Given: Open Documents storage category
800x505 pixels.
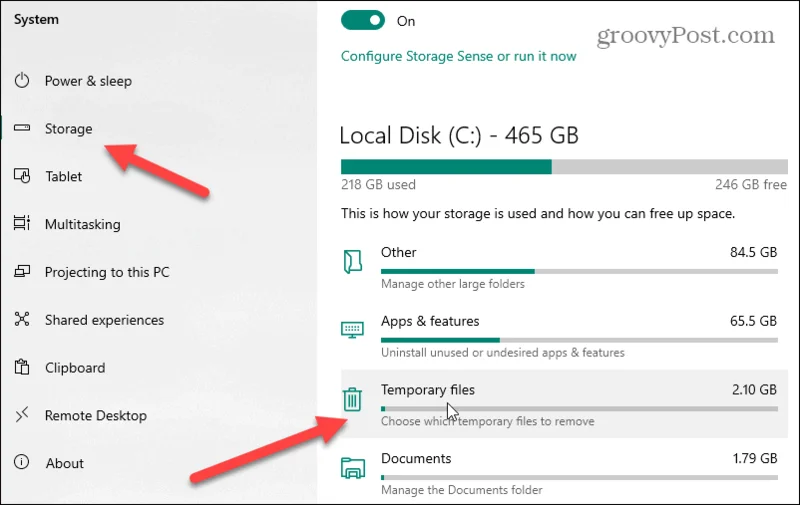Looking at the screenshot, I should (x=564, y=473).
